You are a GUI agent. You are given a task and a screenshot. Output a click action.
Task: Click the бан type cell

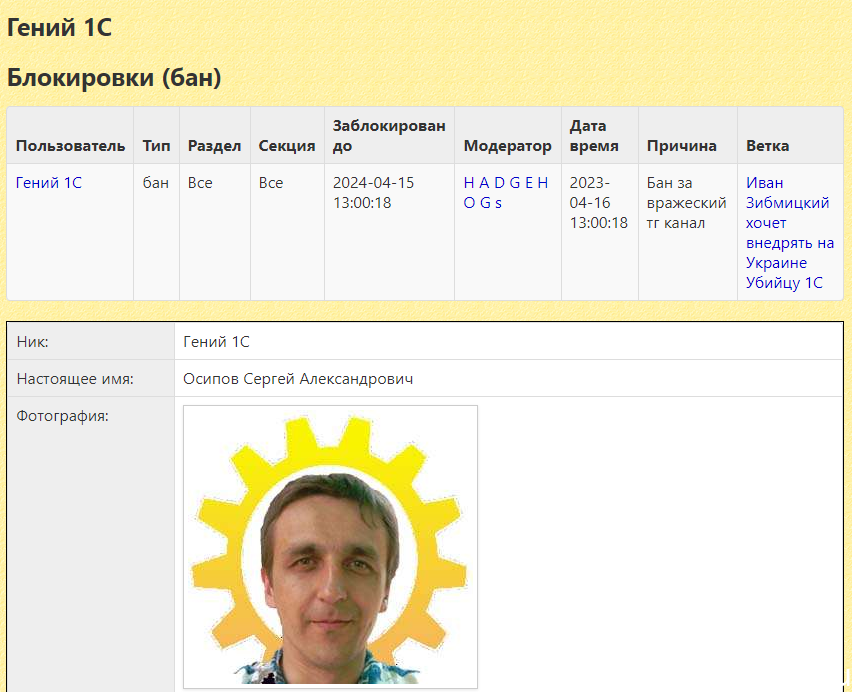[x=156, y=183]
